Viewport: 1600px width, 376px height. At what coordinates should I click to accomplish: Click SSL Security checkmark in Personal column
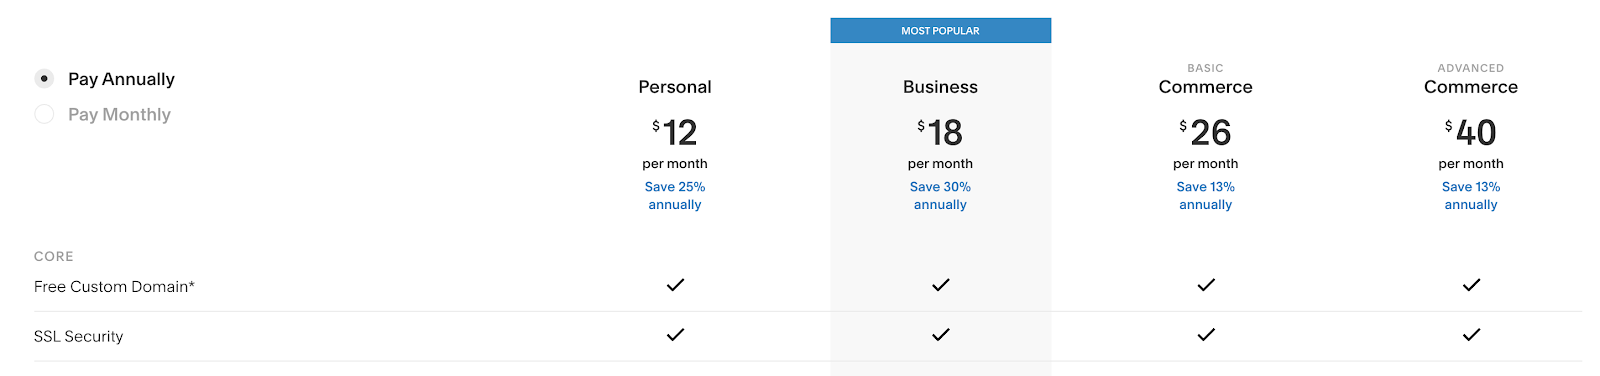(x=675, y=335)
